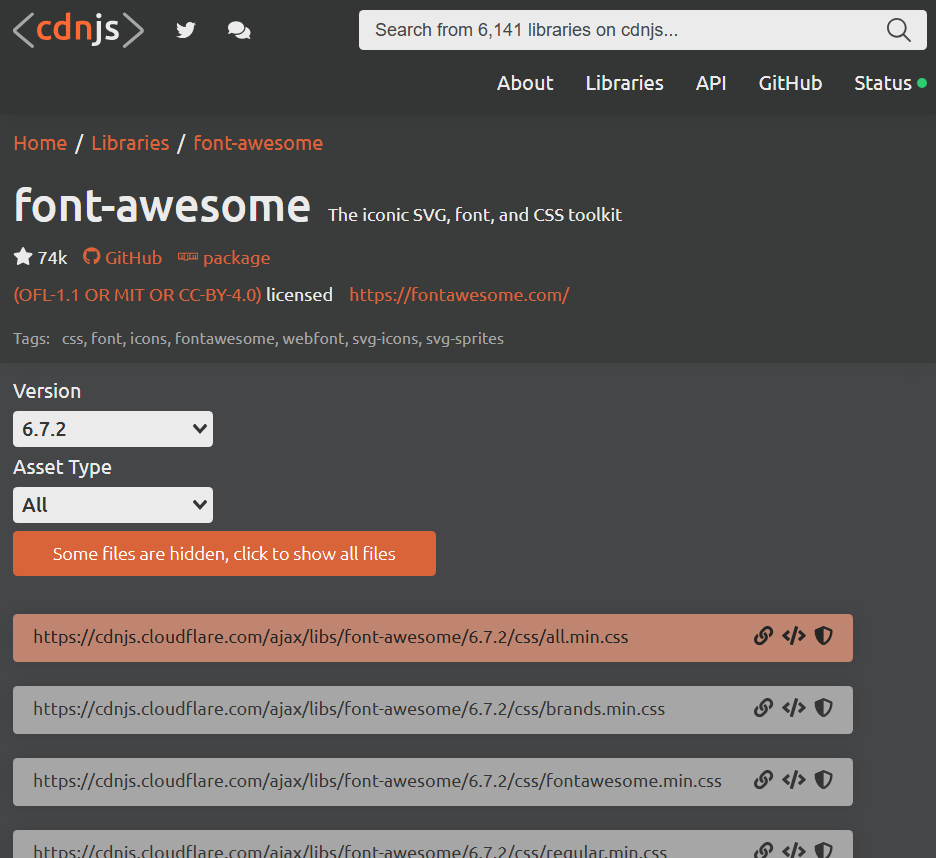Copy SRI hash for brands.min.css
Image resolution: width=936 pixels, height=858 pixels.
824,709
